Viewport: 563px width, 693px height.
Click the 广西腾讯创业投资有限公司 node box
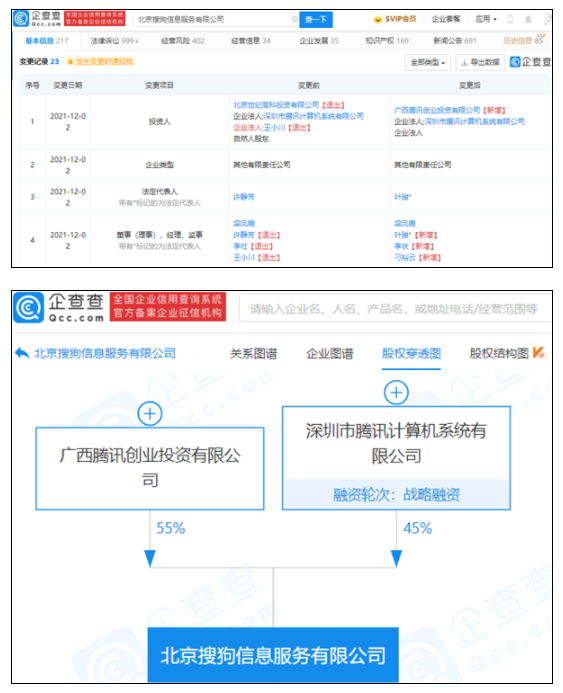(x=150, y=468)
